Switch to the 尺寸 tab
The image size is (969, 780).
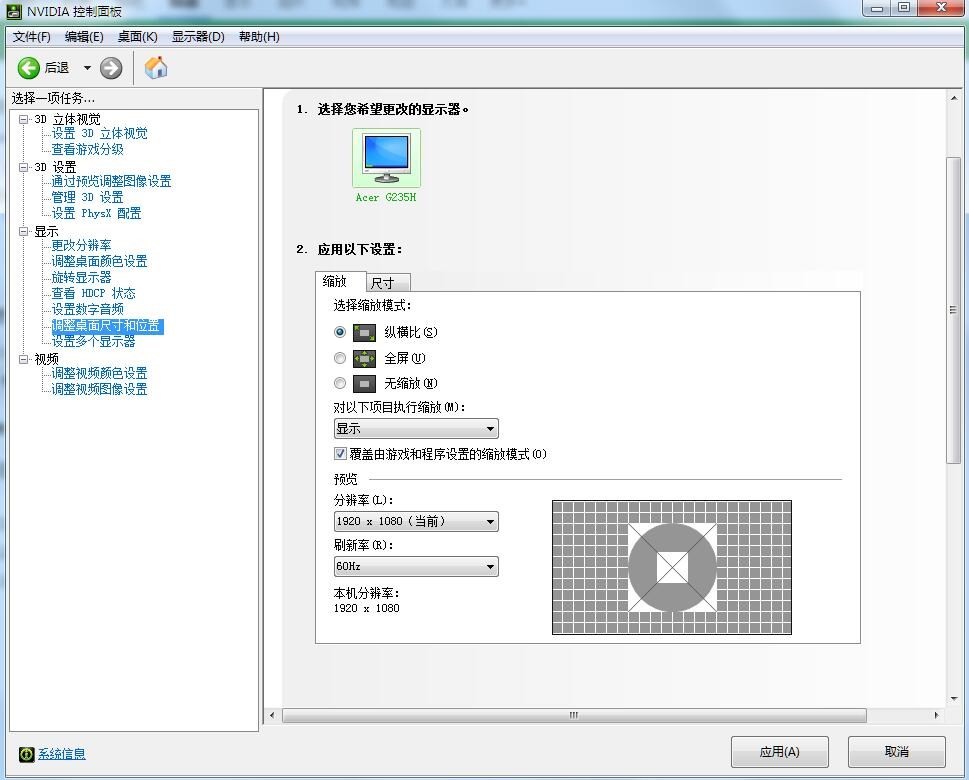pos(383,283)
